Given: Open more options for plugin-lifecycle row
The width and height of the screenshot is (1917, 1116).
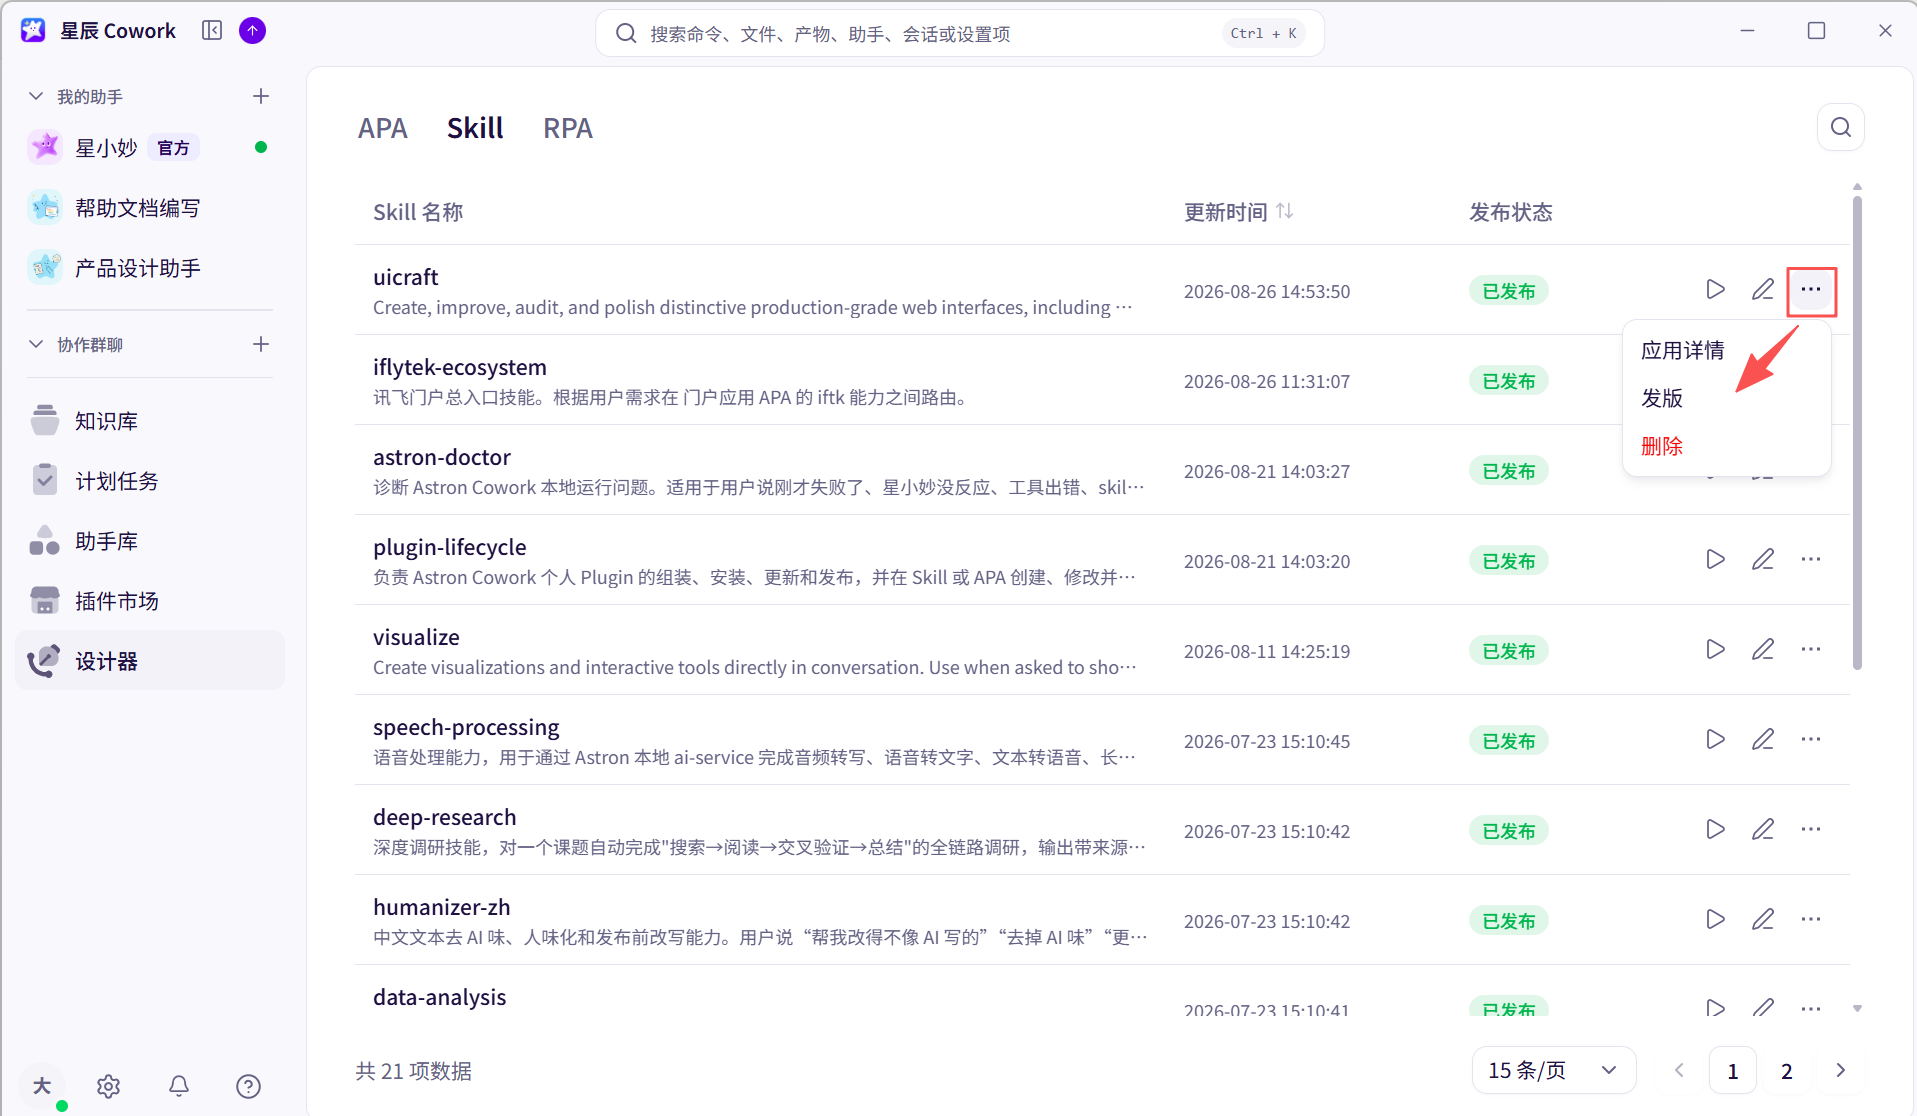Looking at the screenshot, I should click(1811, 560).
